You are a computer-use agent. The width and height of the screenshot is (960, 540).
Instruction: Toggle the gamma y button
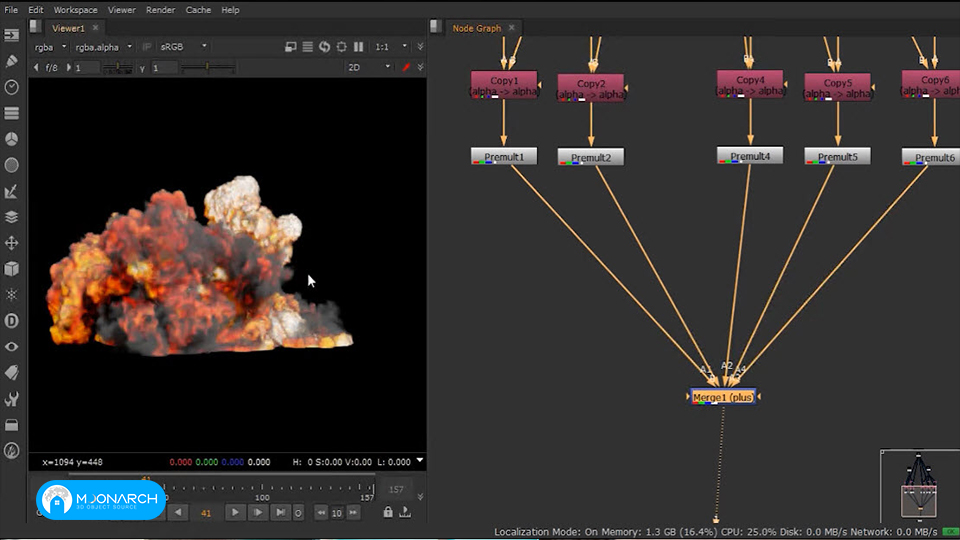click(142, 68)
